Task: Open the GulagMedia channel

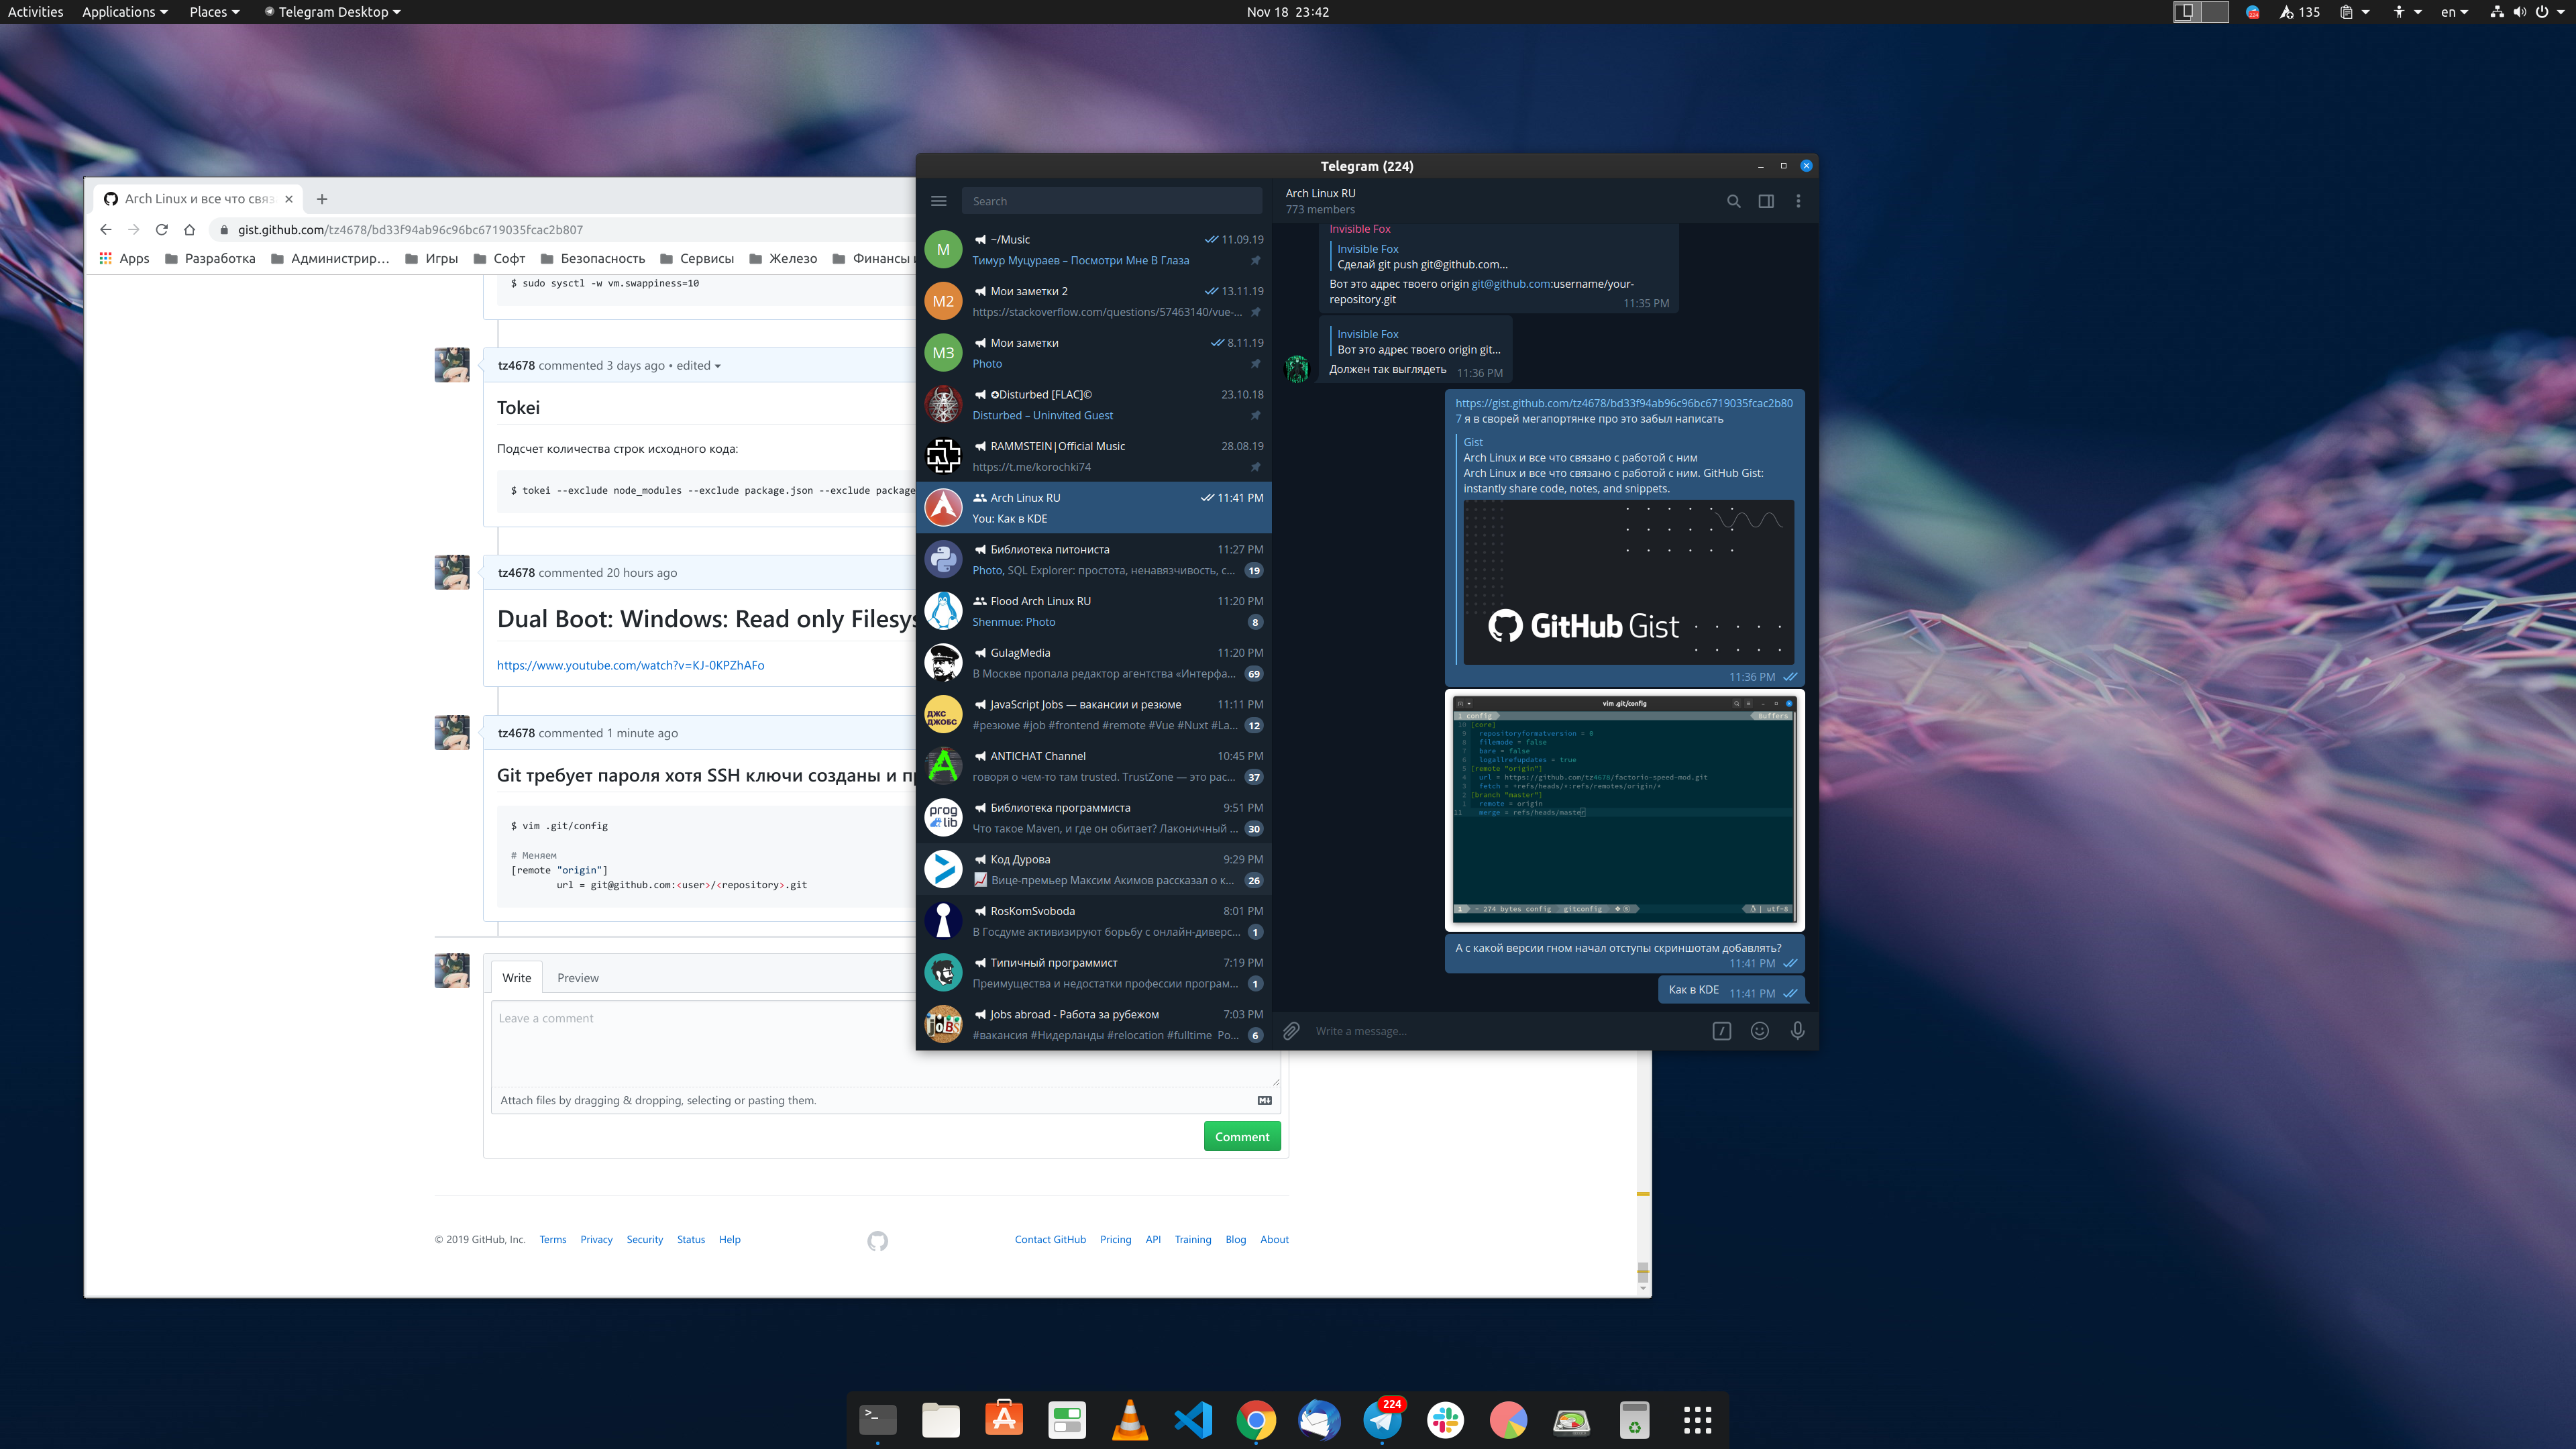Action: (1094, 663)
